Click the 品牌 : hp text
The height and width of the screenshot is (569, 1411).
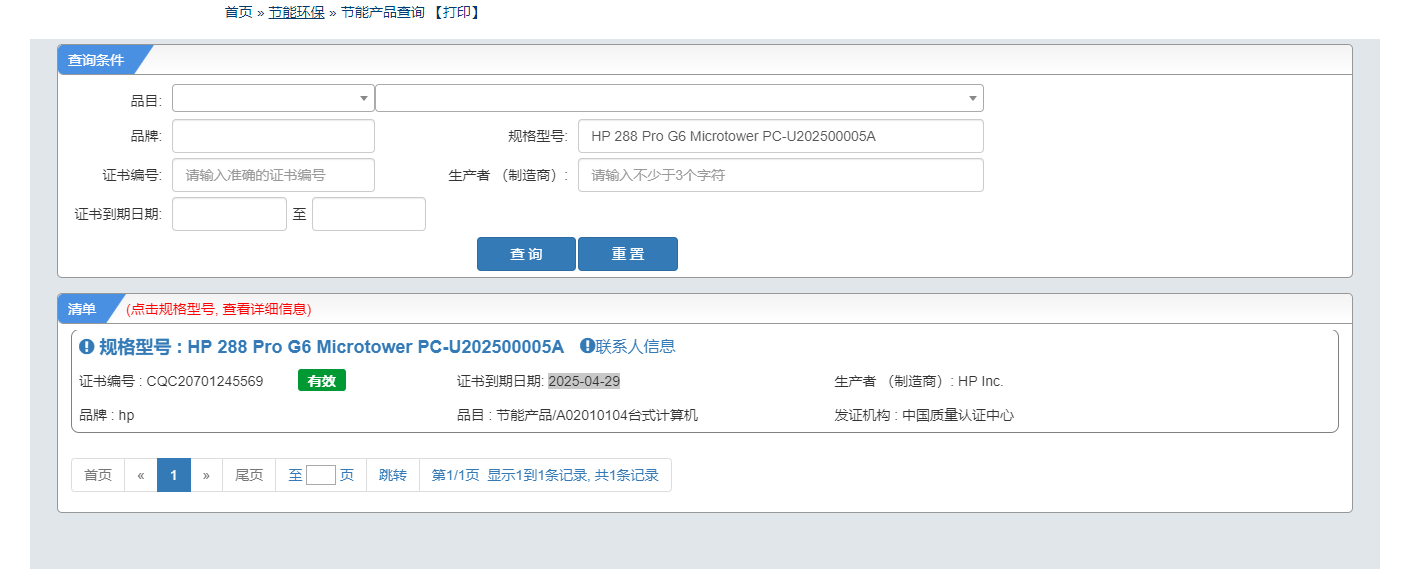[x=106, y=415]
